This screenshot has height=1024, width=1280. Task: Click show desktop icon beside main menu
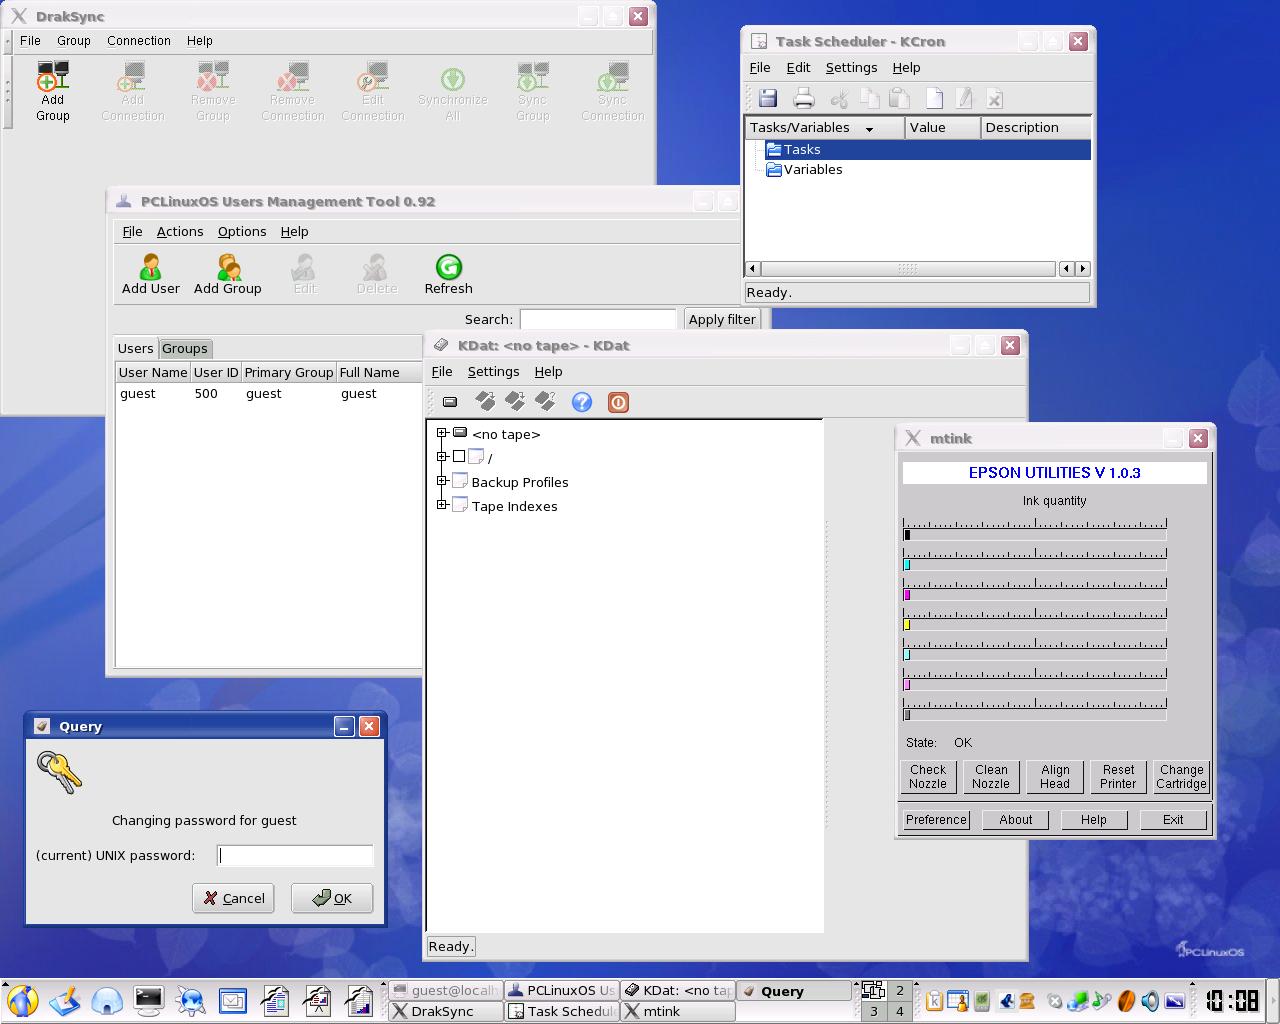[x=65, y=1000]
